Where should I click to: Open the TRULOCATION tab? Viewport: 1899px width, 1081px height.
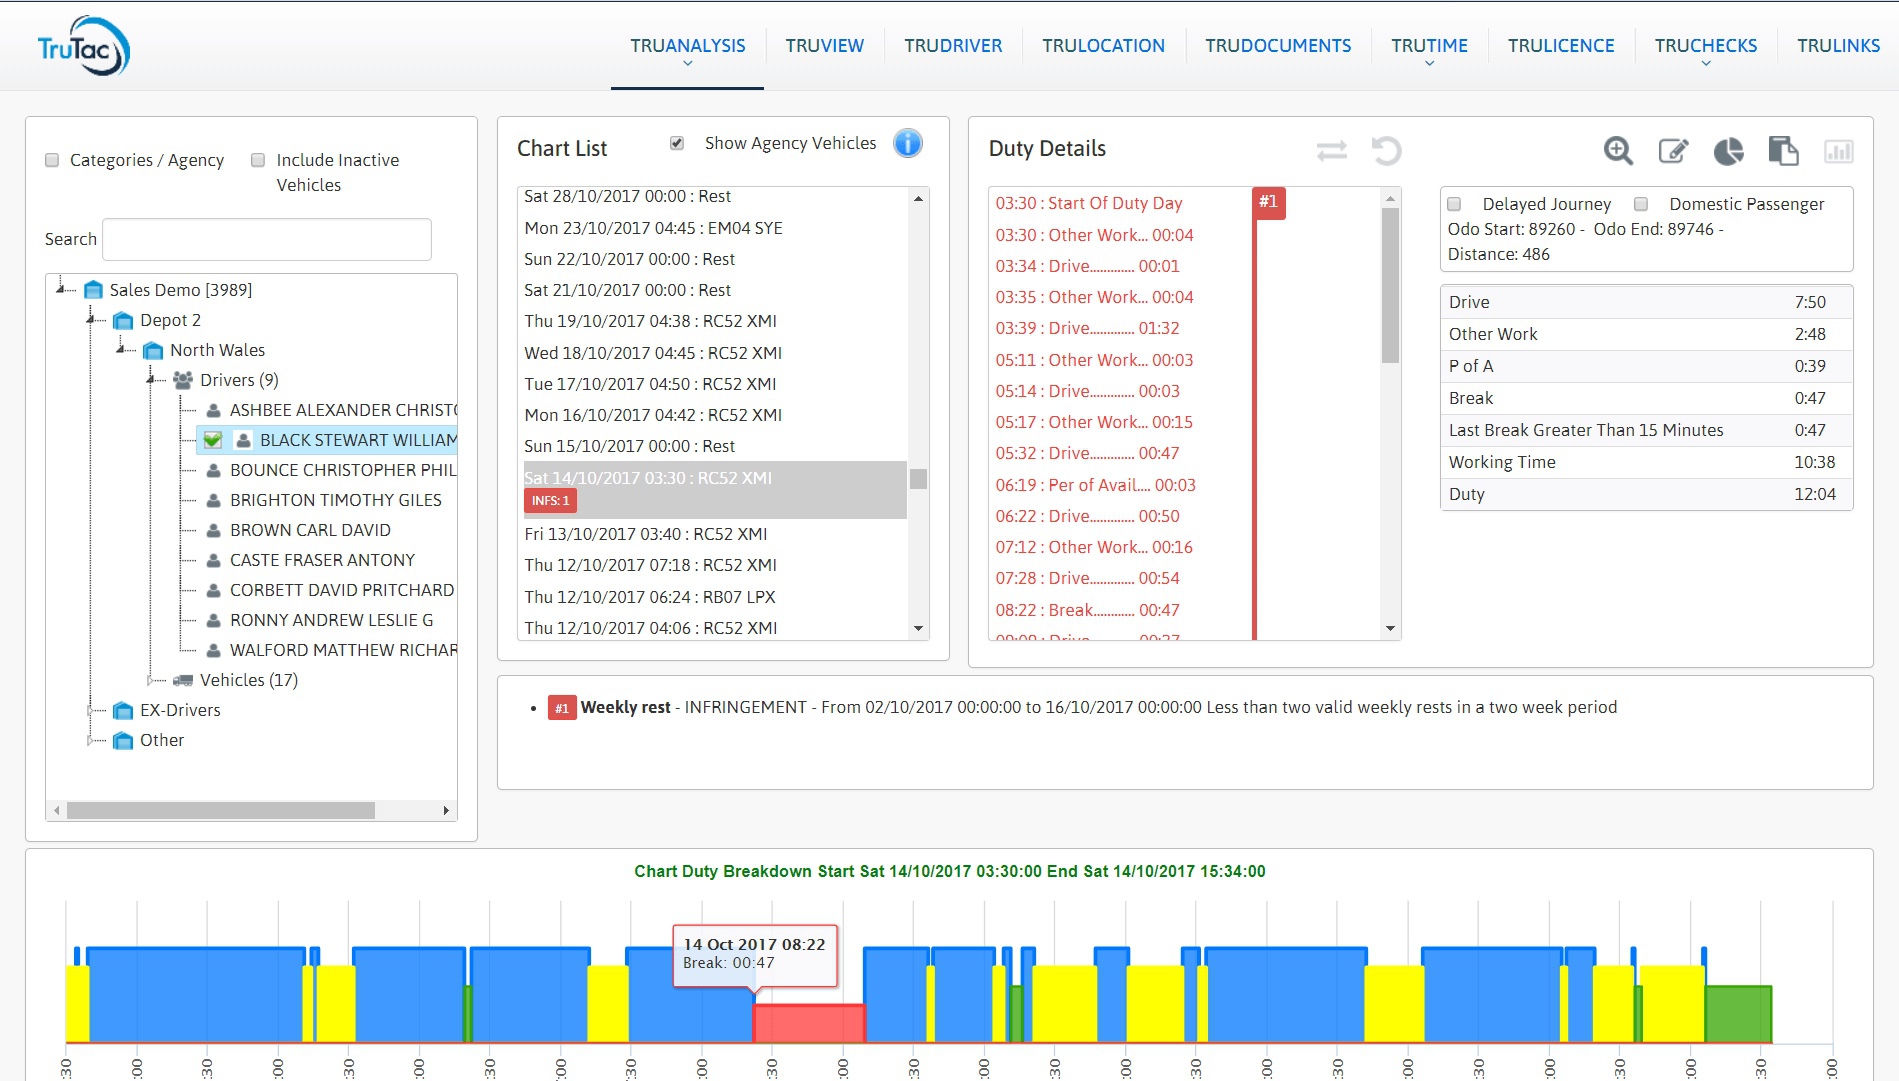[x=1103, y=46]
